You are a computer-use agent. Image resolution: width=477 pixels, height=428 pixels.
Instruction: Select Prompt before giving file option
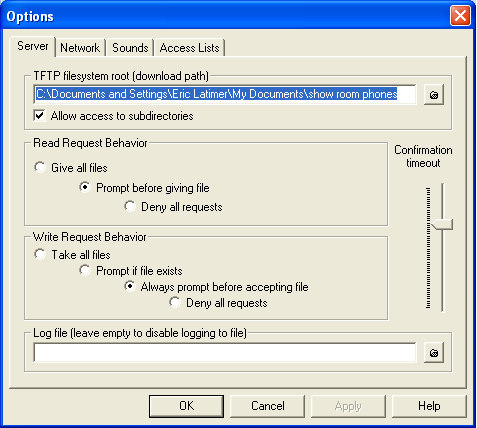pyautogui.click(x=85, y=187)
